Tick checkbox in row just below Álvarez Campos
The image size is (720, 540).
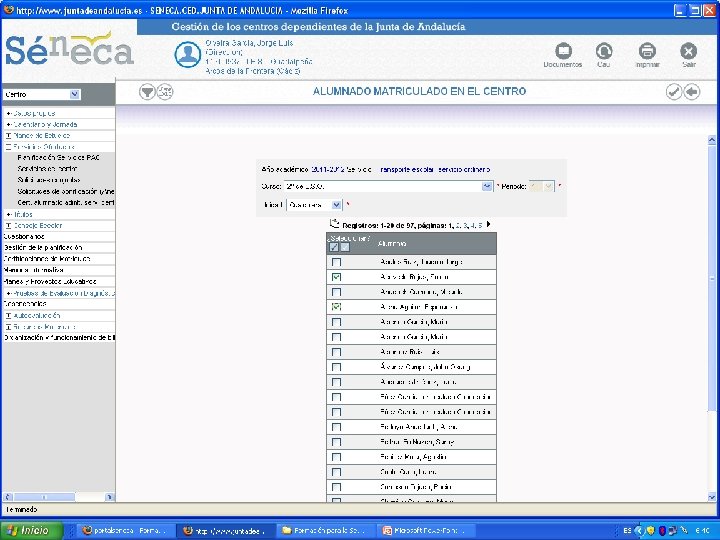[337, 382]
